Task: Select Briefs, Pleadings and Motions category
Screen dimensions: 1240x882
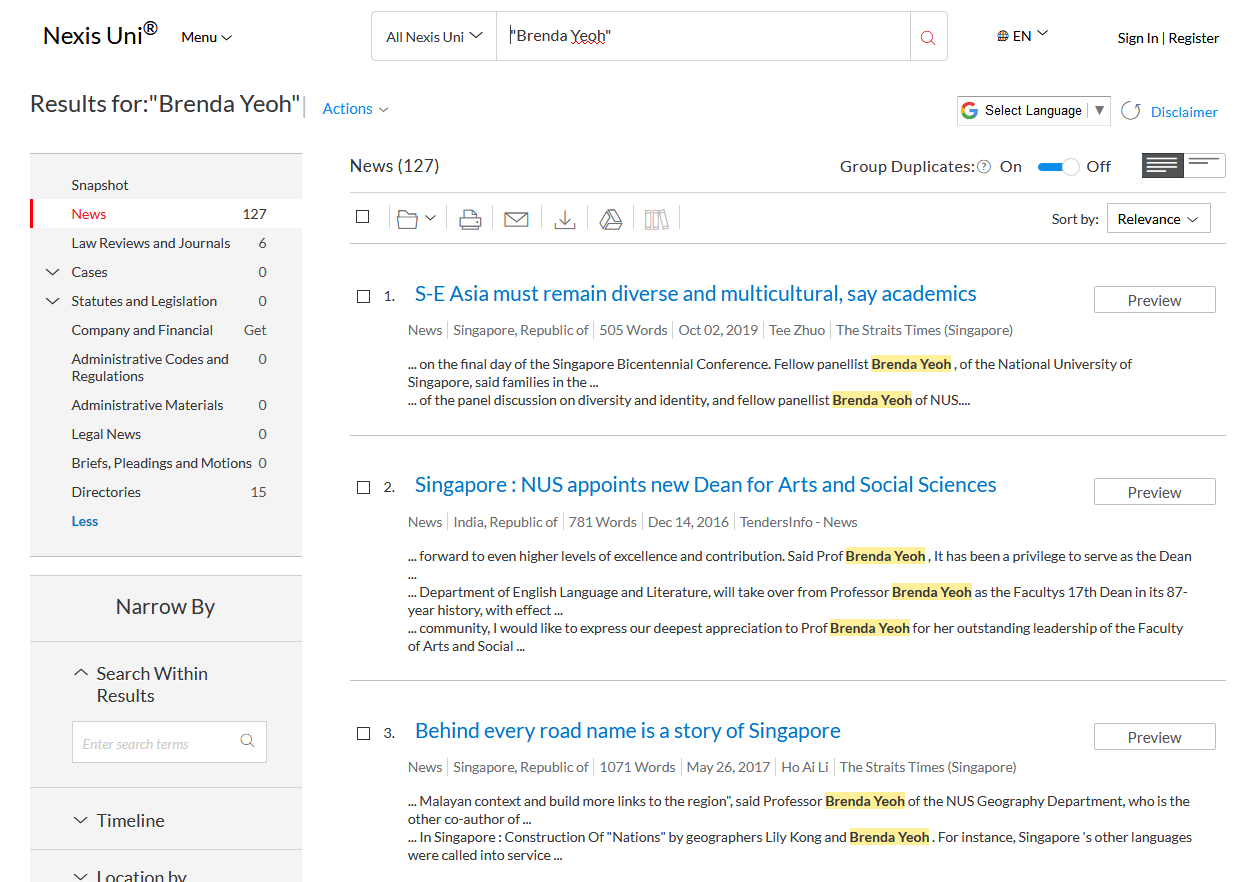Action: pyautogui.click(x=161, y=463)
